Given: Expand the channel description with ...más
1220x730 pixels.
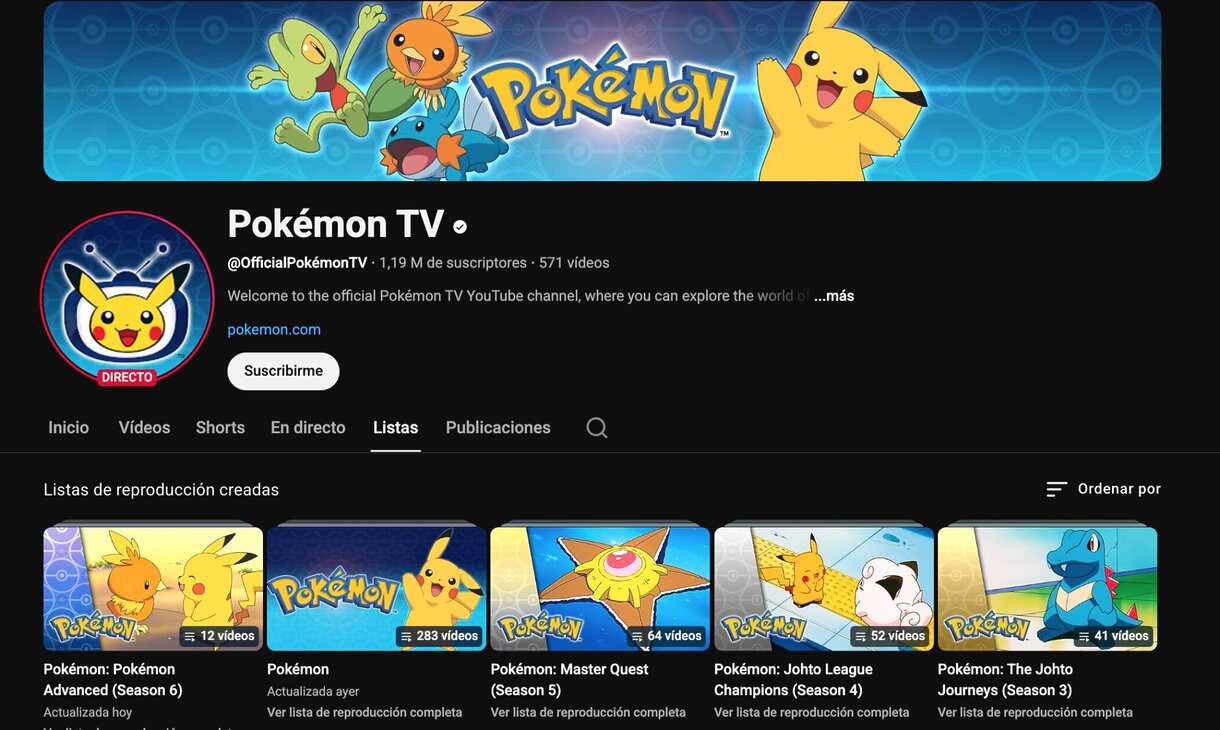Looking at the screenshot, I should click(x=833, y=295).
